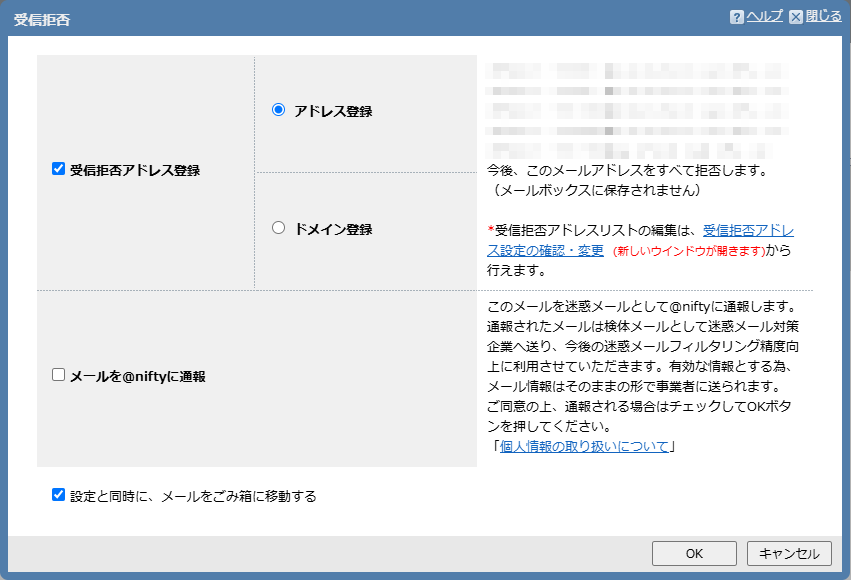Click the red 新しいウインドウが開きます note
The image size is (851, 580).
click(688, 251)
